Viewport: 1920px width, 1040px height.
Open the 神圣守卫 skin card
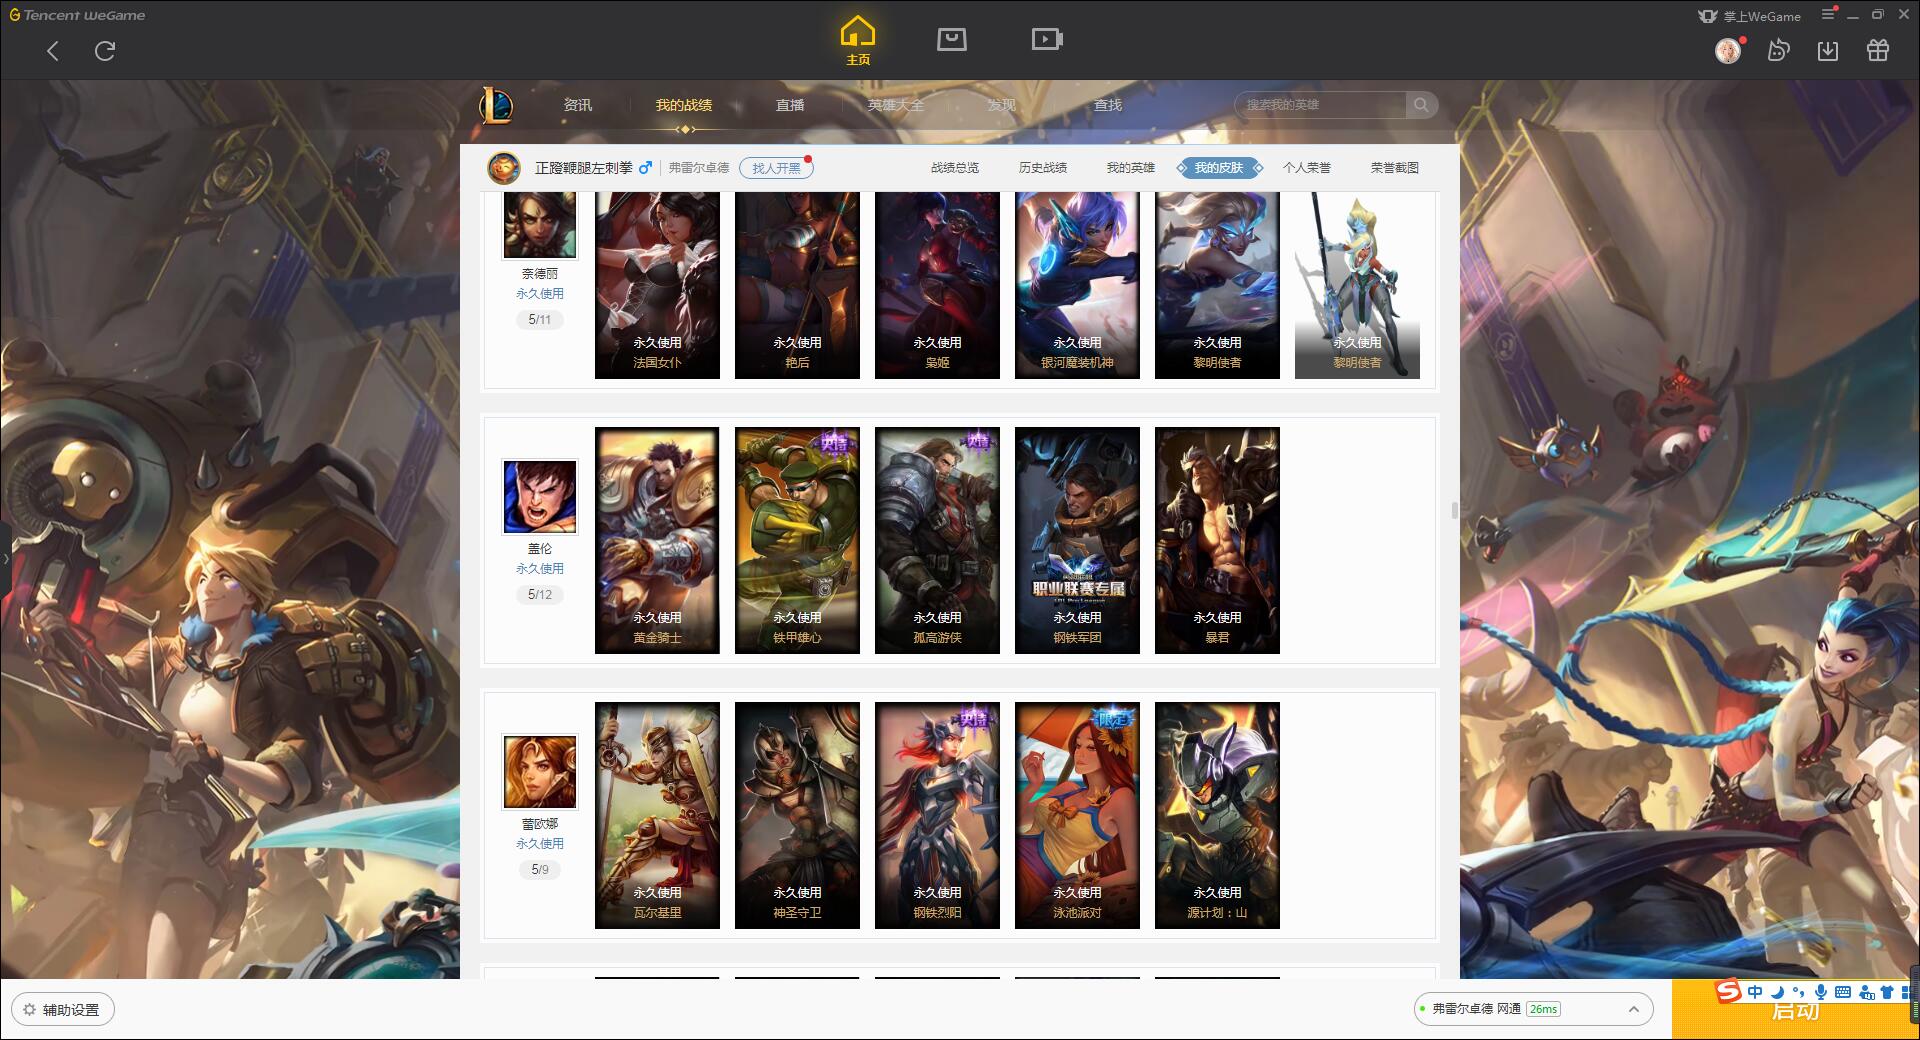click(x=797, y=816)
